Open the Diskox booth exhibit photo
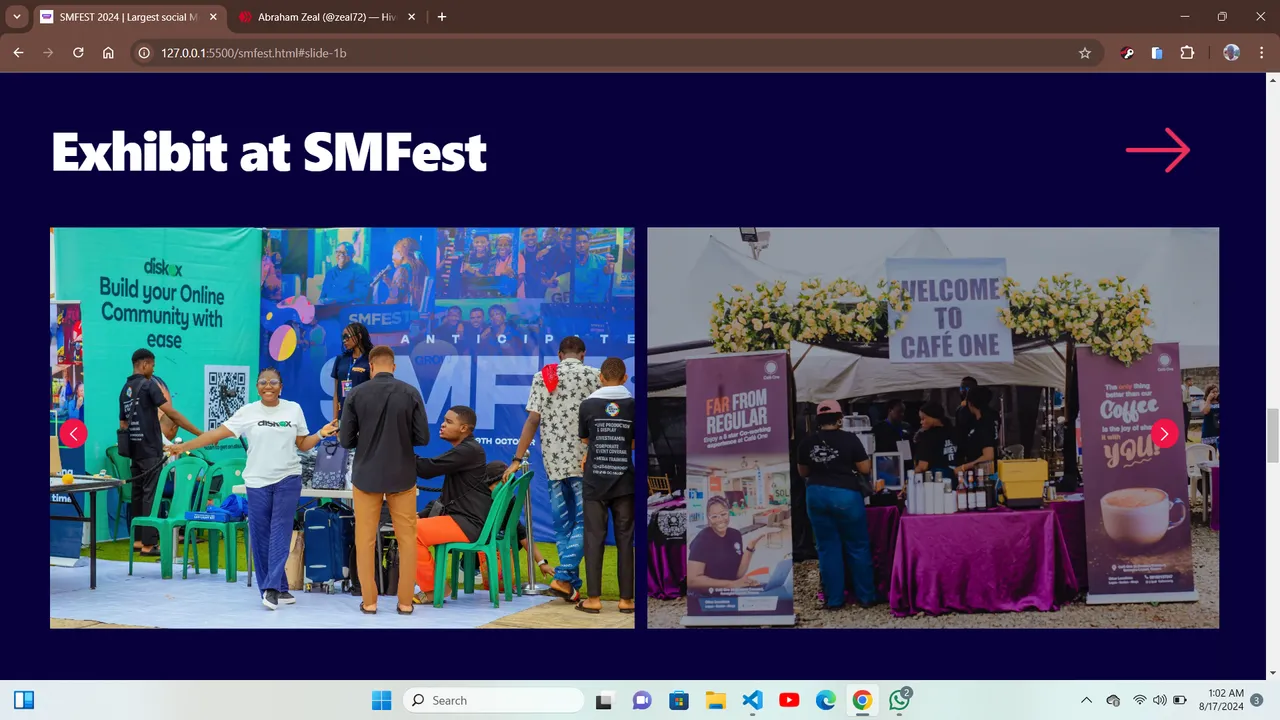 point(342,428)
